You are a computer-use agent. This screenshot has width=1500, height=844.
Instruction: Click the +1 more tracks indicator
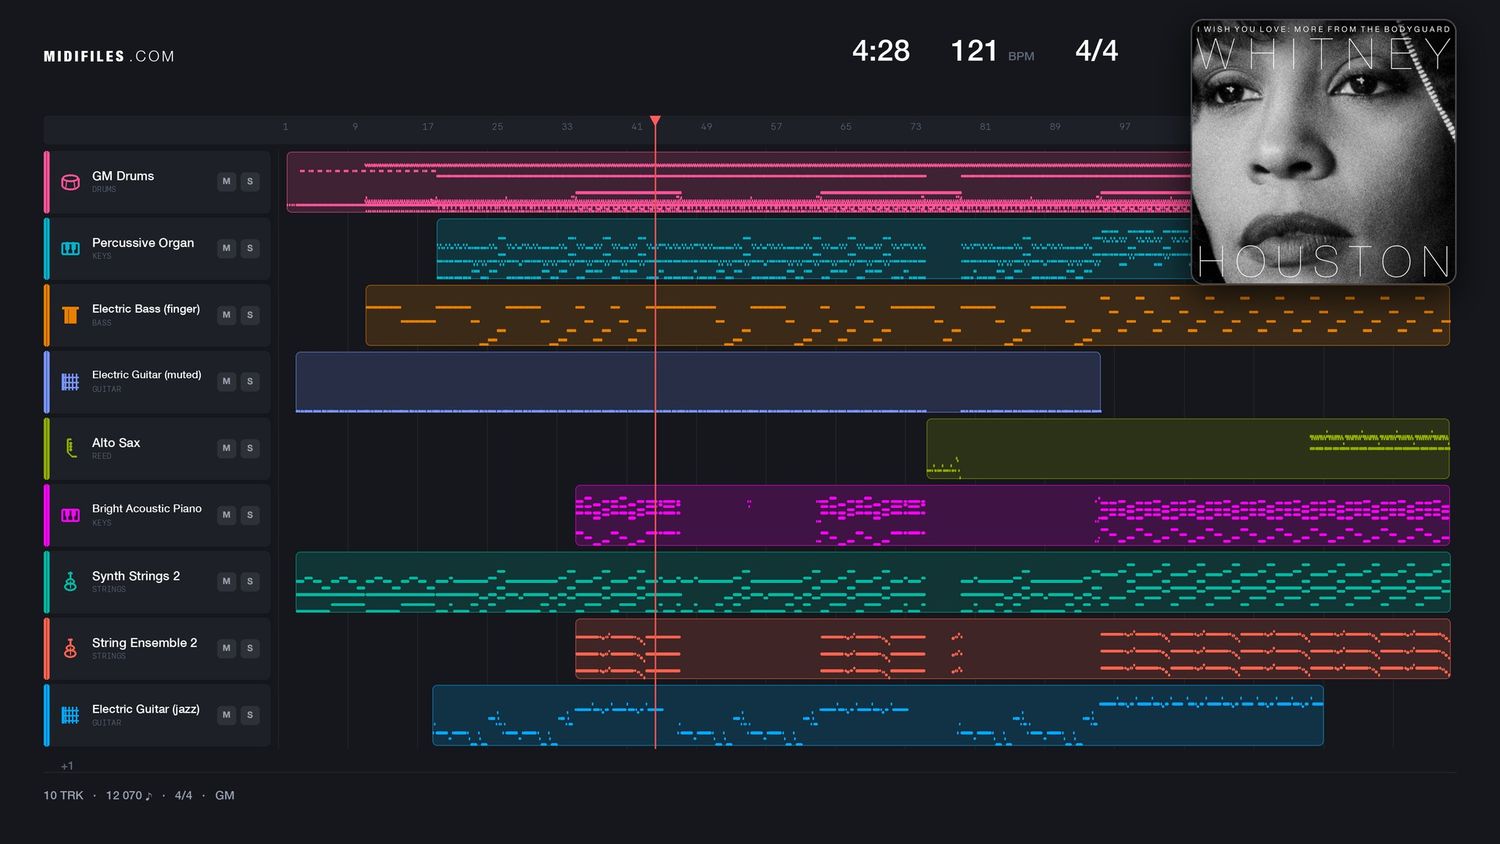pyautogui.click(x=67, y=766)
